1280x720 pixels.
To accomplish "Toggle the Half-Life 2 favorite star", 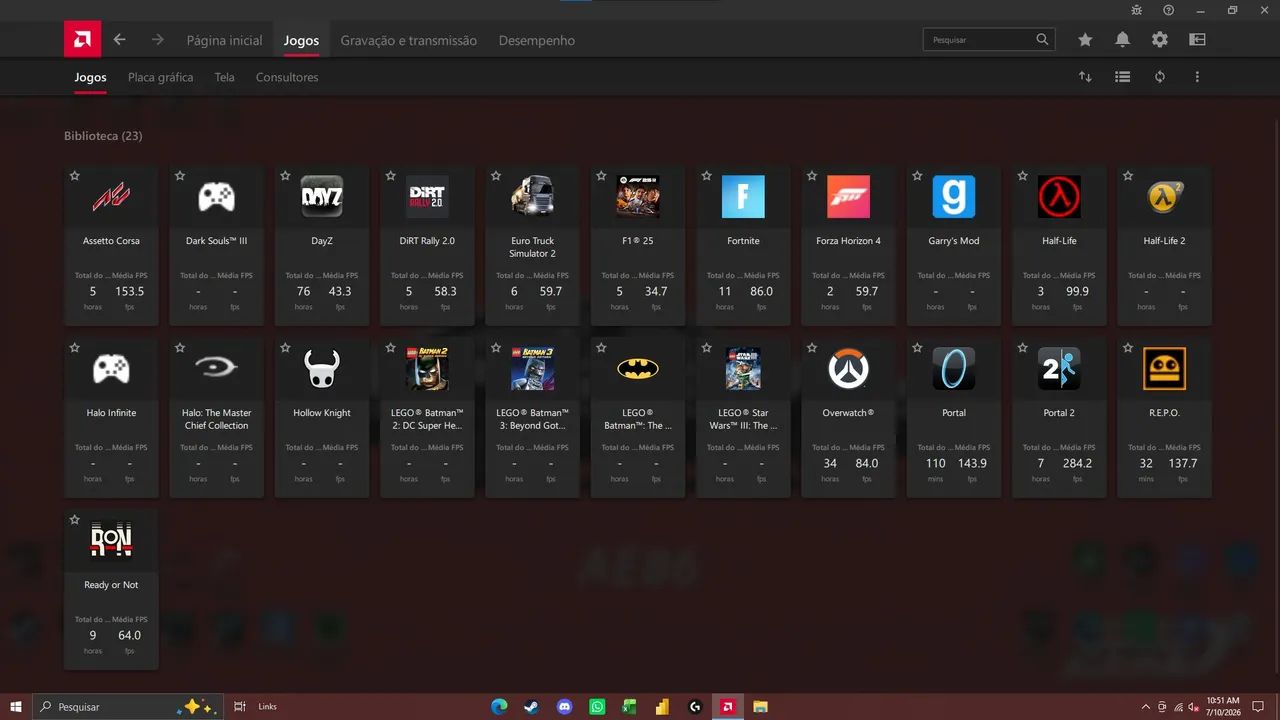I will point(1128,176).
